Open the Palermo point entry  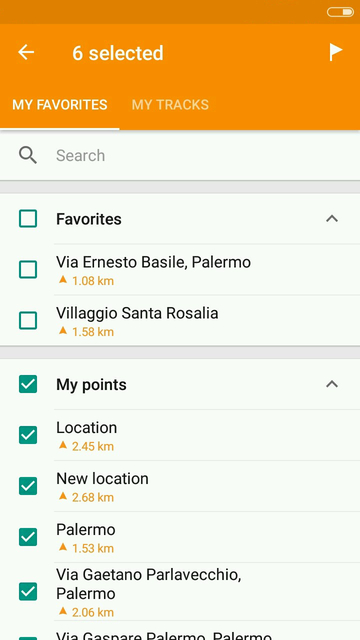(207, 537)
